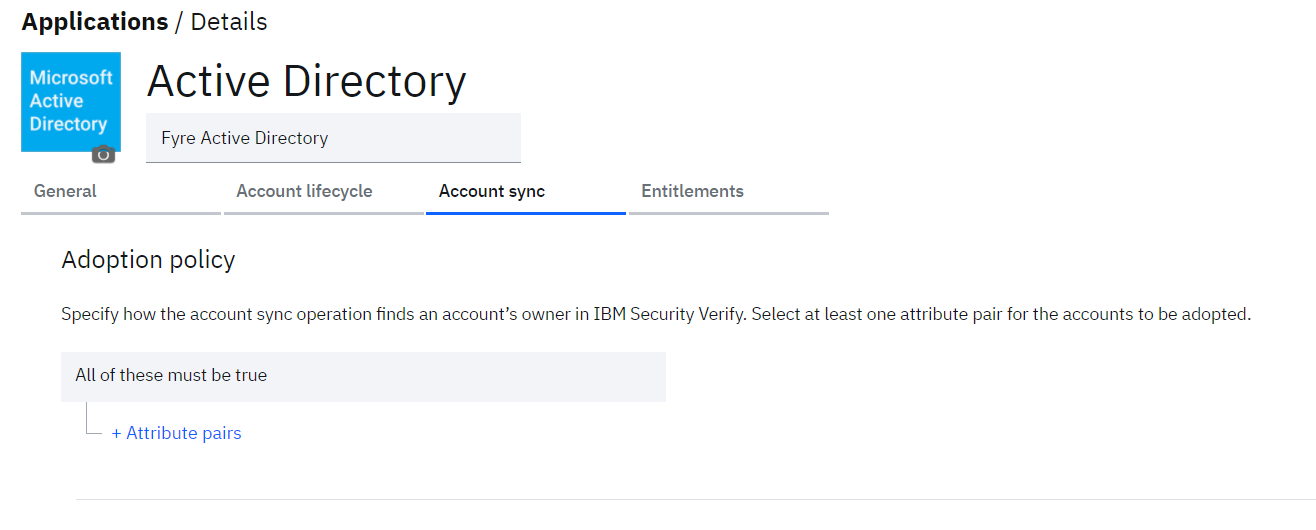Screen dimensions: 1316x530
Task: Click the Adoption policy heading
Action: 148,260
